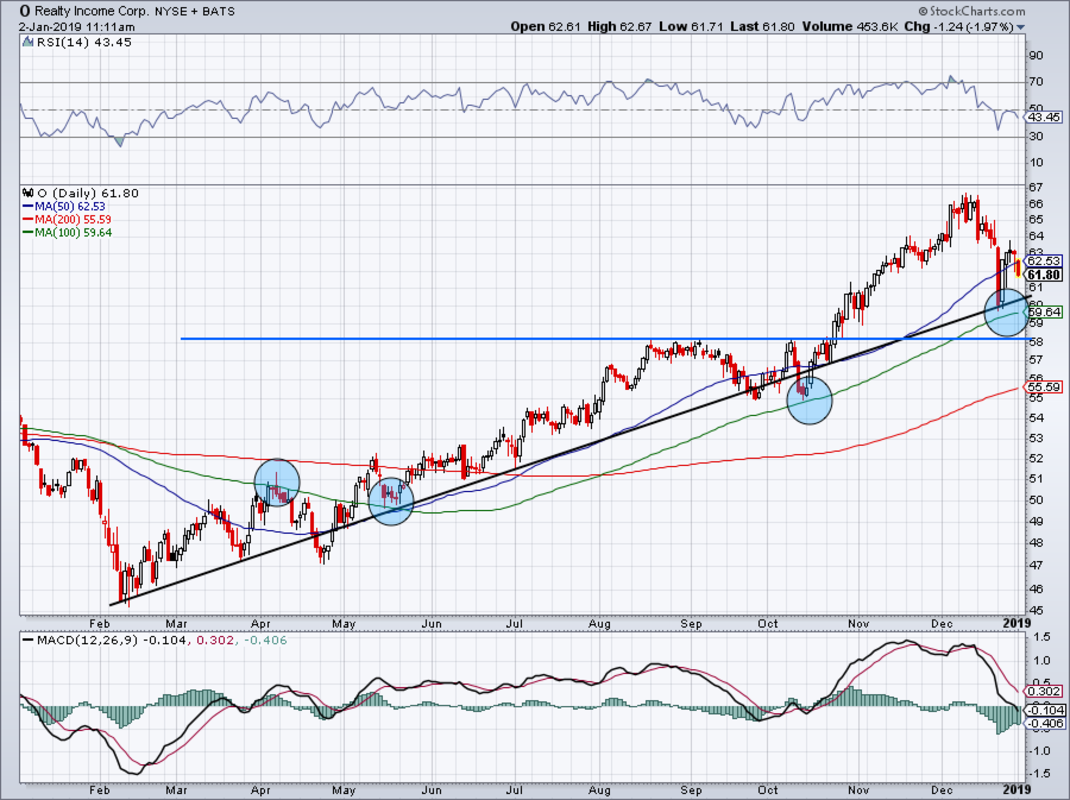Click the 45 price axis label
The height and width of the screenshot is (800, 1070).
pyautogui.click(x=1036, y=611)
